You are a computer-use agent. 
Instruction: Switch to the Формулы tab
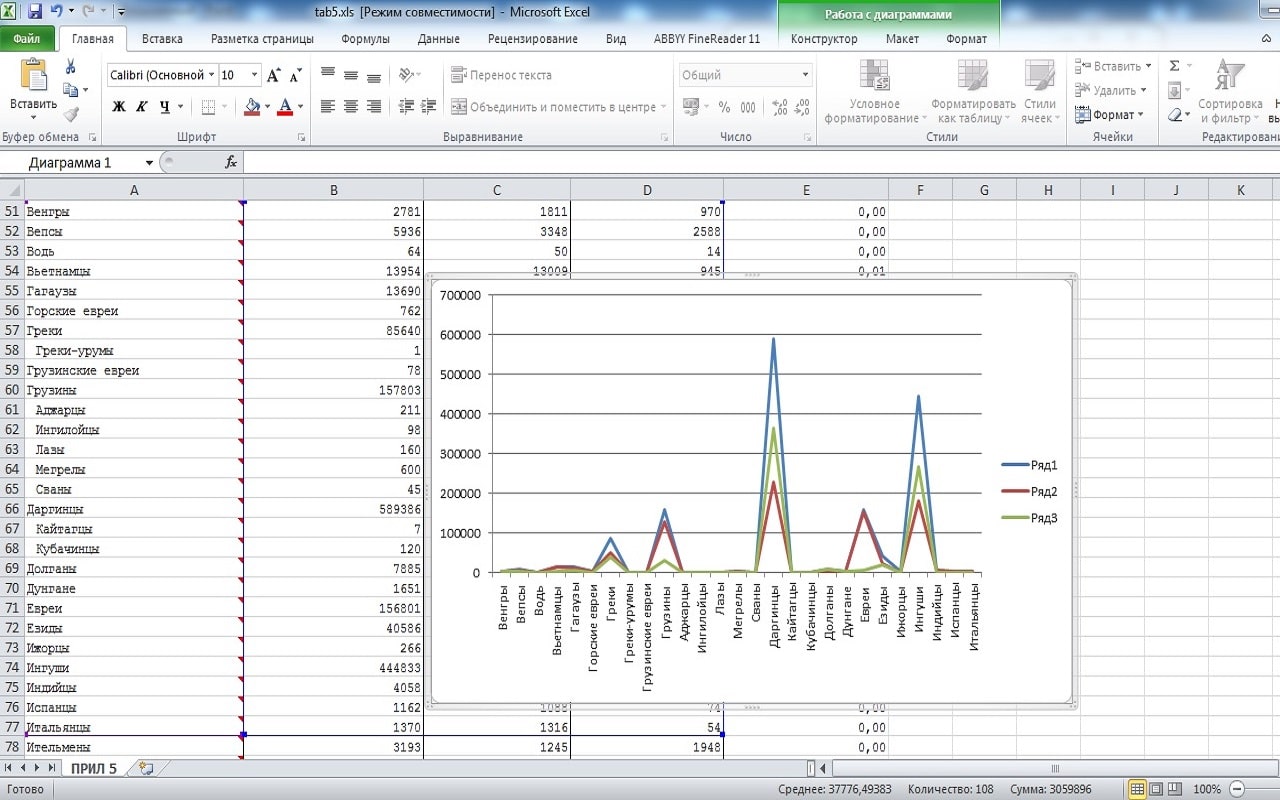[x=365, y=39]
